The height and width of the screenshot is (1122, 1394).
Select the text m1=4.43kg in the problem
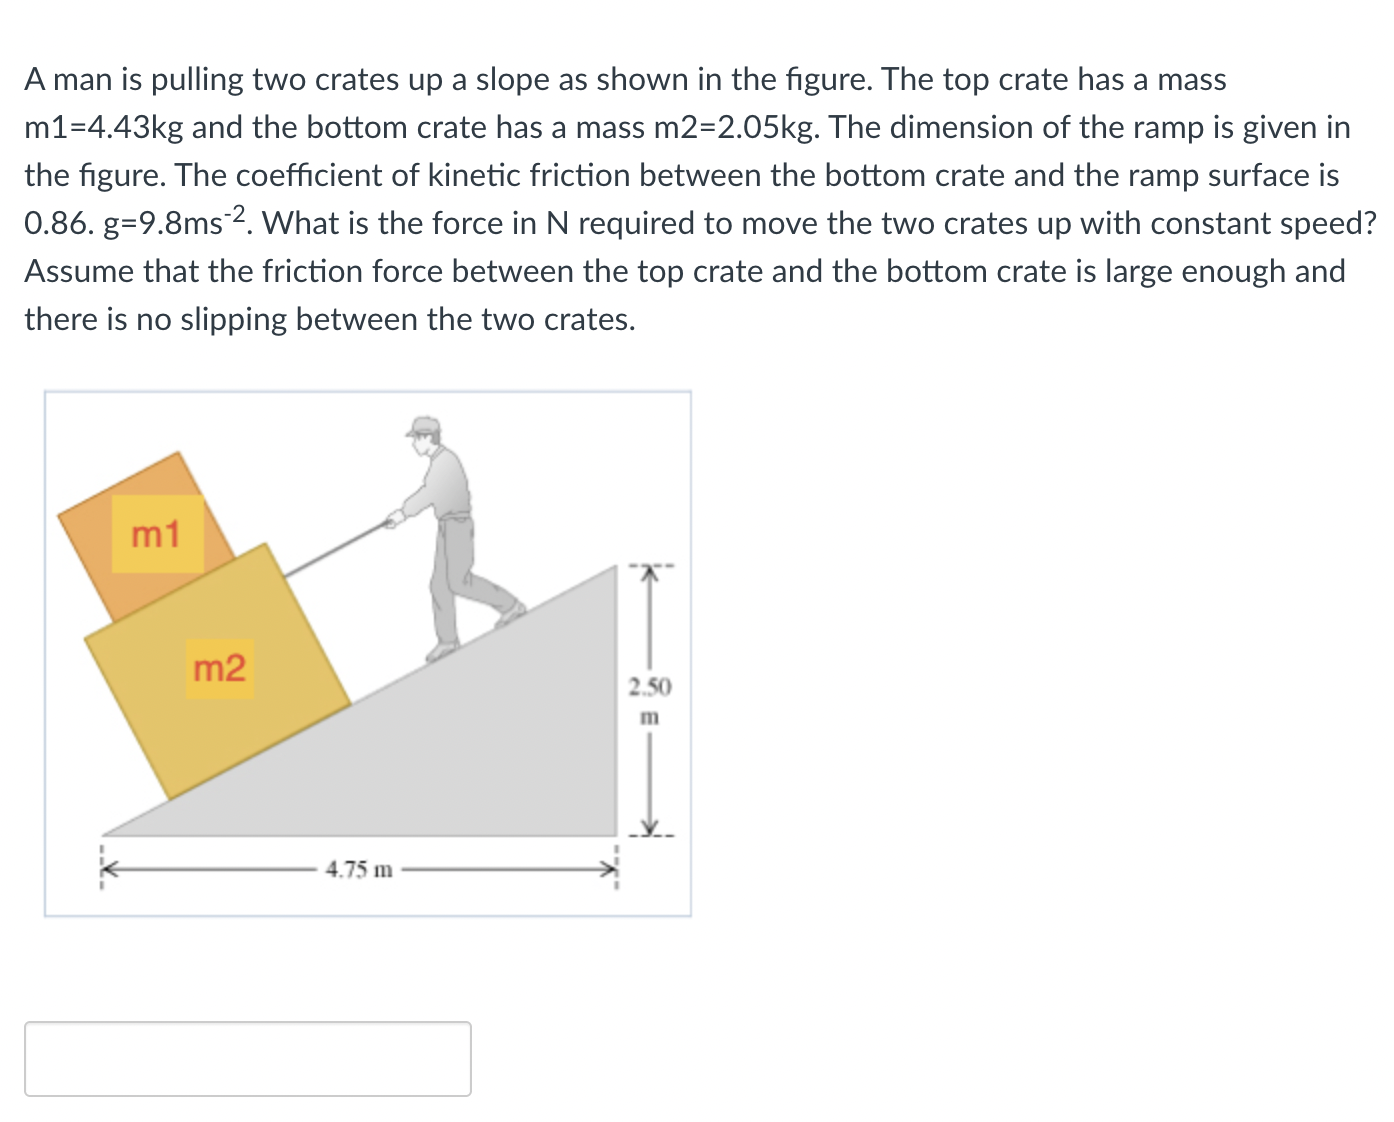(x=103, y=127)
